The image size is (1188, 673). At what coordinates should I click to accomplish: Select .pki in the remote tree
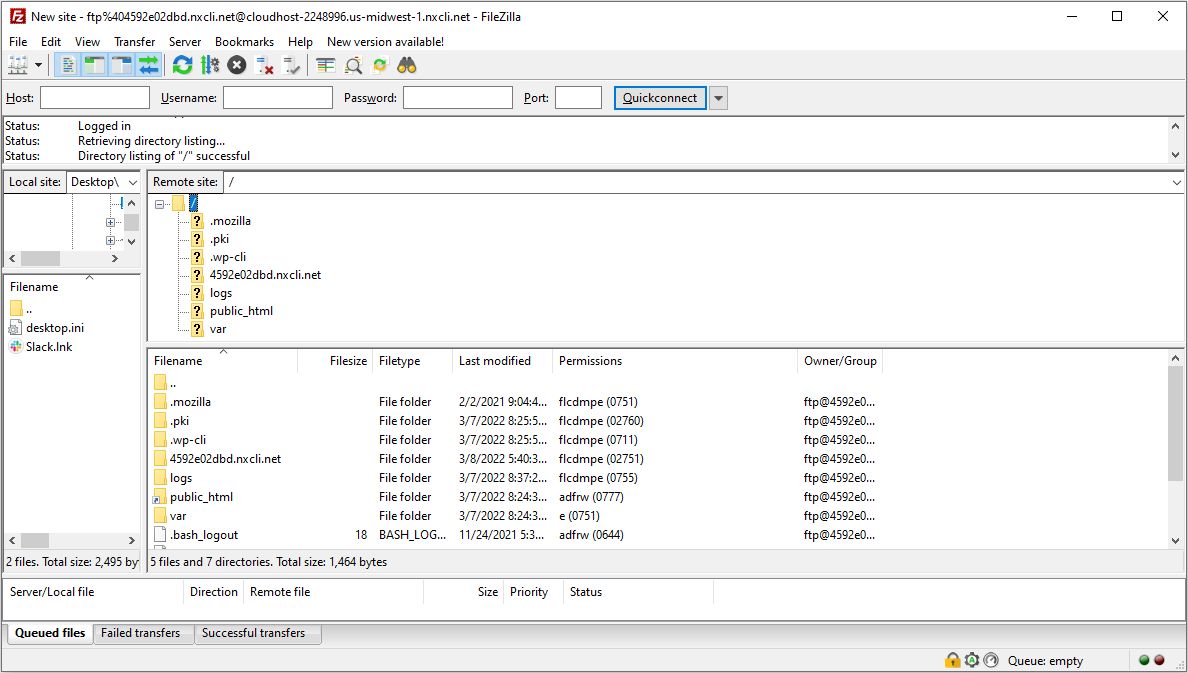click(219, 239)
